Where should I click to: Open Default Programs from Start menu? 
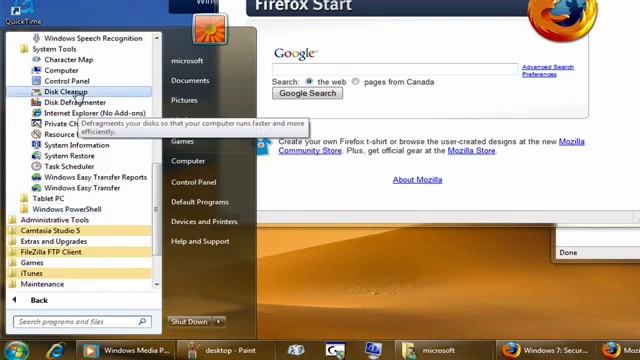coord(200,202)
